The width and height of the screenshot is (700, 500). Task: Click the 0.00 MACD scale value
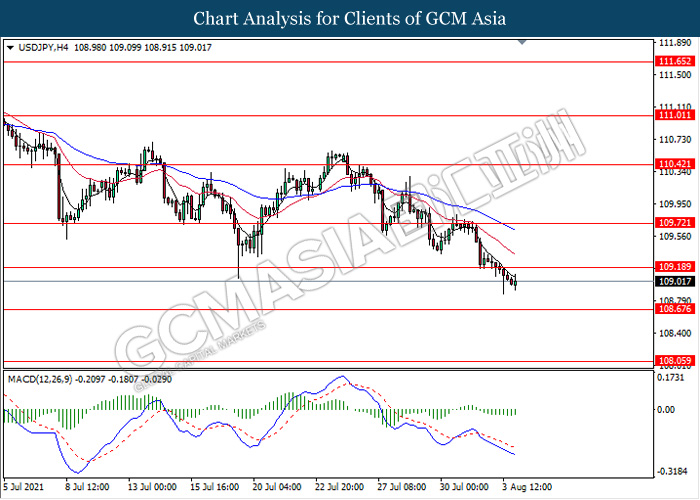coord(667,409)
